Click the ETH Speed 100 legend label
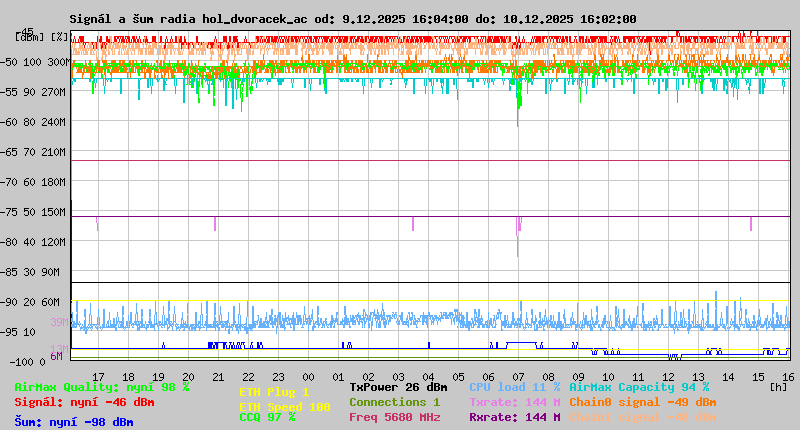 pos(284,407)
